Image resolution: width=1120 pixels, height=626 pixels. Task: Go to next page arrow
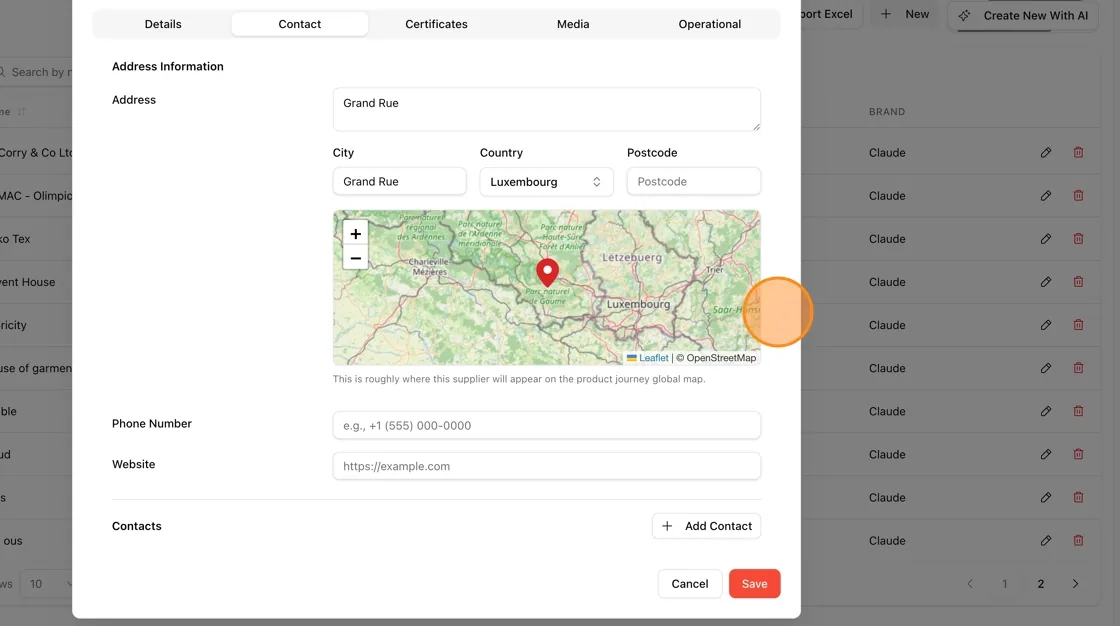click(1075, 584)
